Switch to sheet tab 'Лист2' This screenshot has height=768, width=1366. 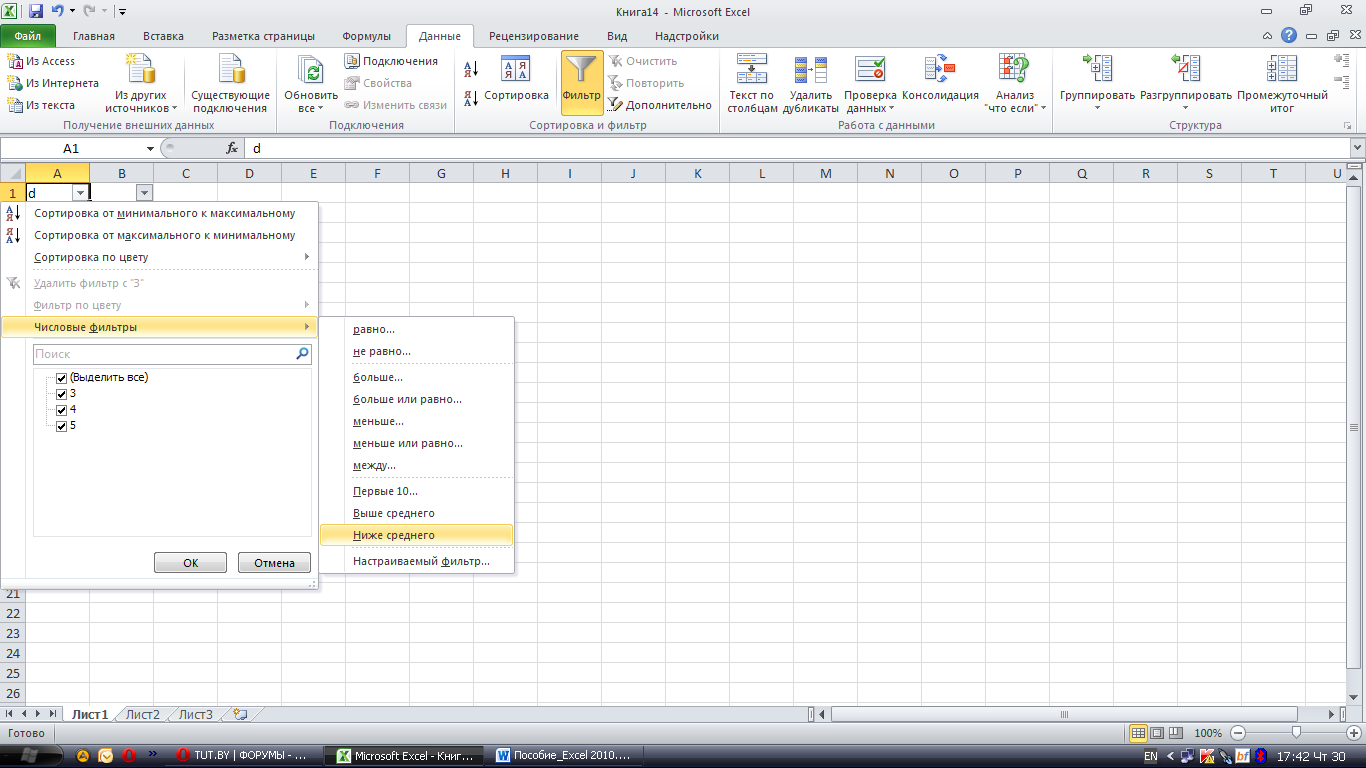[x=143, y=714]
